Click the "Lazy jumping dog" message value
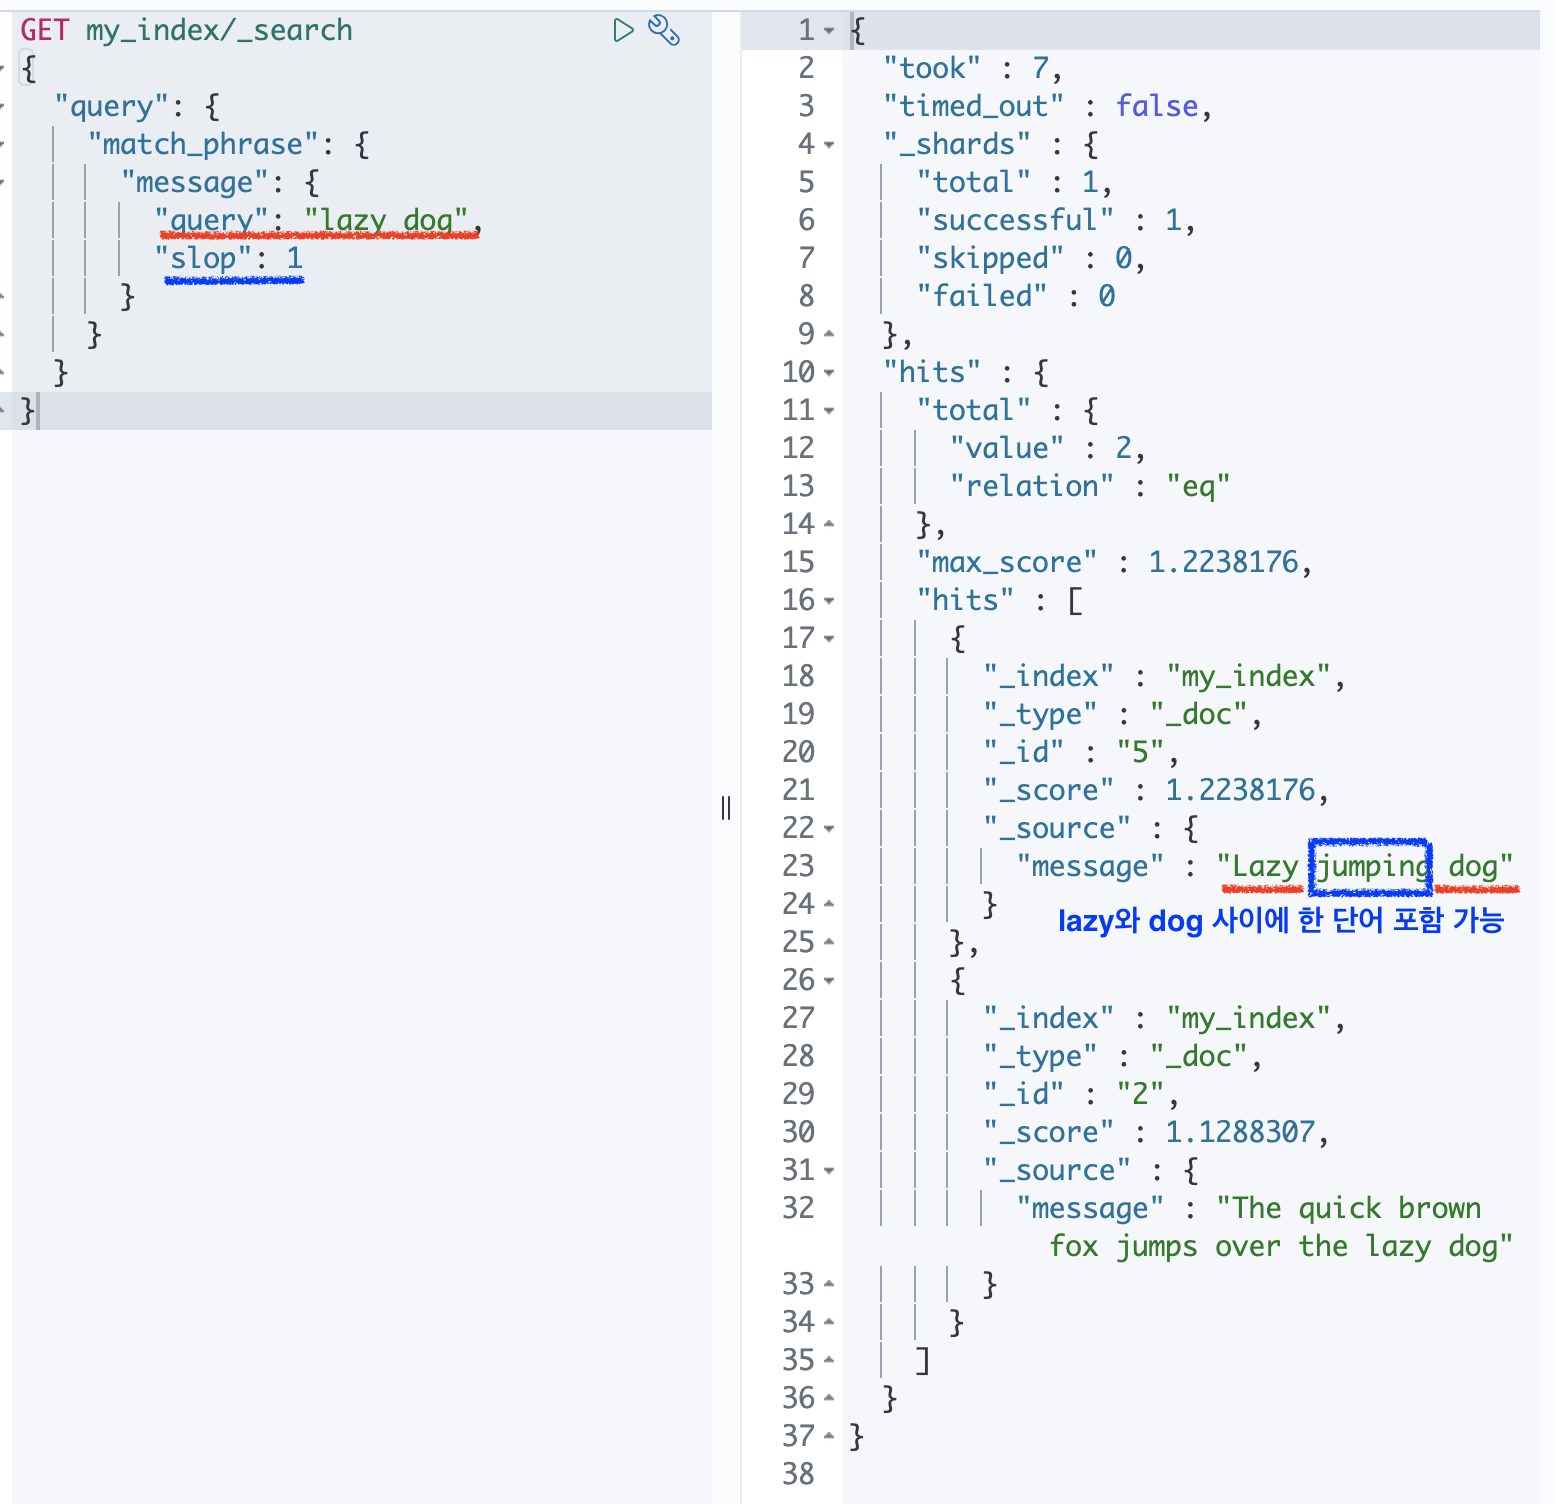This screenshot has height=1504, width=1554. point(1365,865)
